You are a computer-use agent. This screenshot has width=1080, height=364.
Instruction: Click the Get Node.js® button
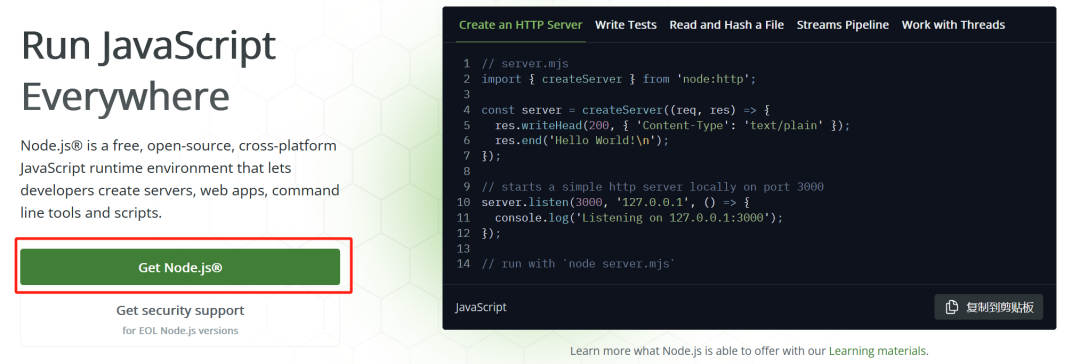pos(180,267)
